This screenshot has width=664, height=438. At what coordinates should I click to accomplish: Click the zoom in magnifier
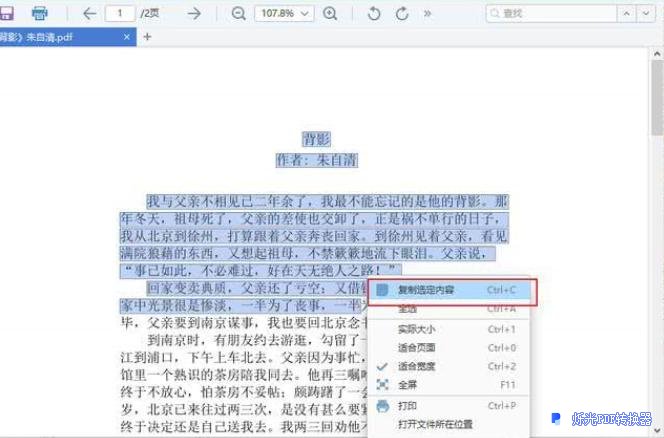point(330,14)
